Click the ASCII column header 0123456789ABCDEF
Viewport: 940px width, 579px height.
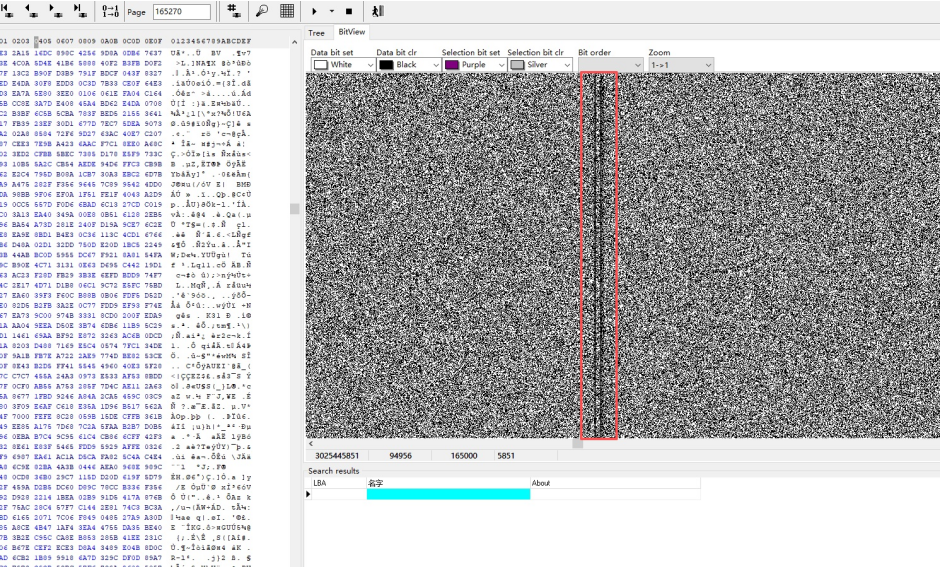point(211,41)
